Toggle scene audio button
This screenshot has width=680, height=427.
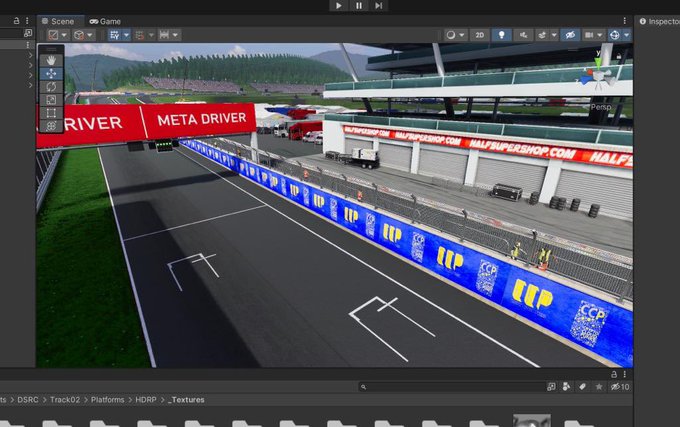(x=523, y=35)
